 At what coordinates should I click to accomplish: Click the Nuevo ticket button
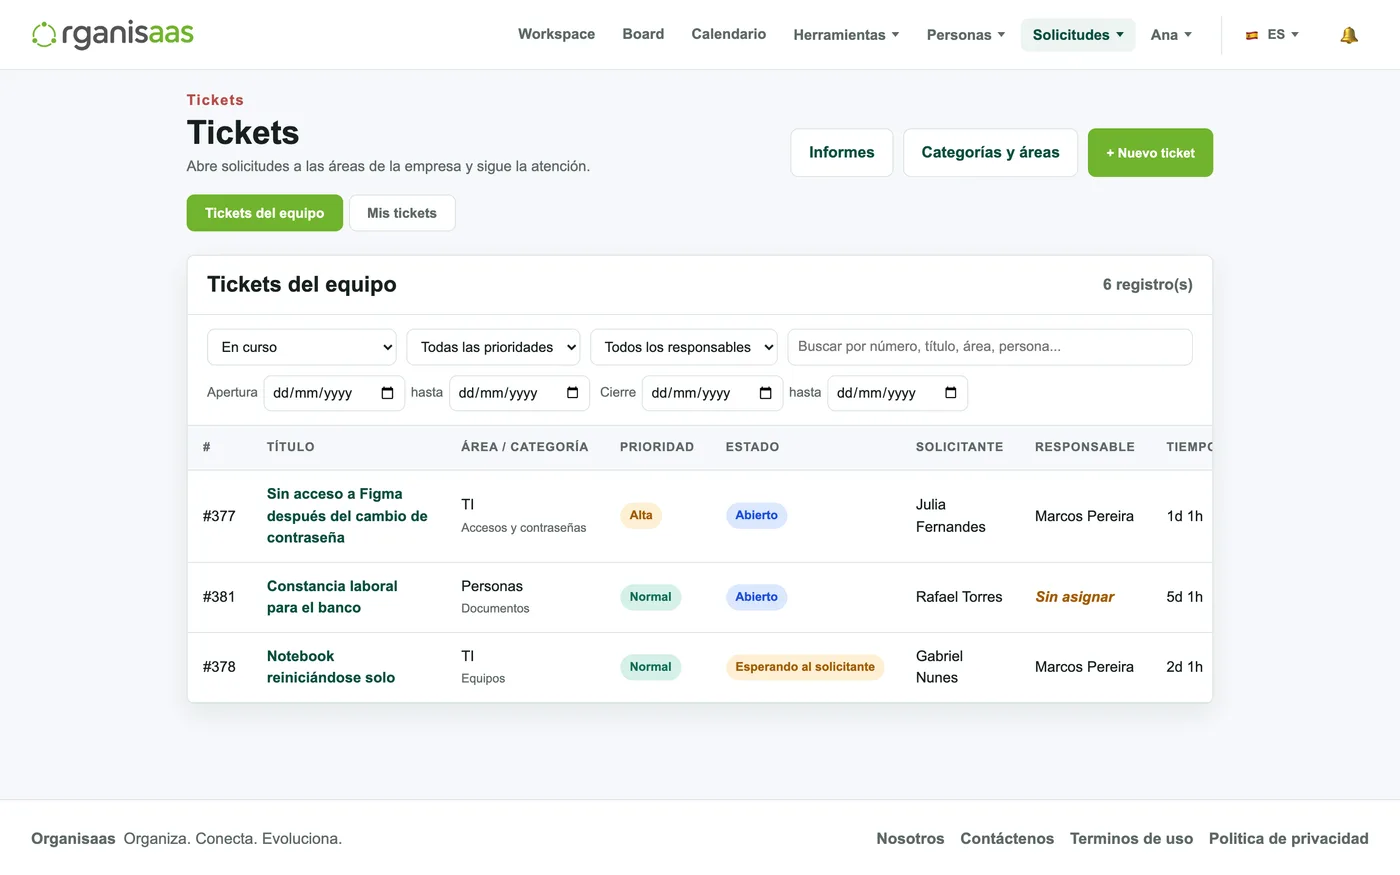point(1150,153)
